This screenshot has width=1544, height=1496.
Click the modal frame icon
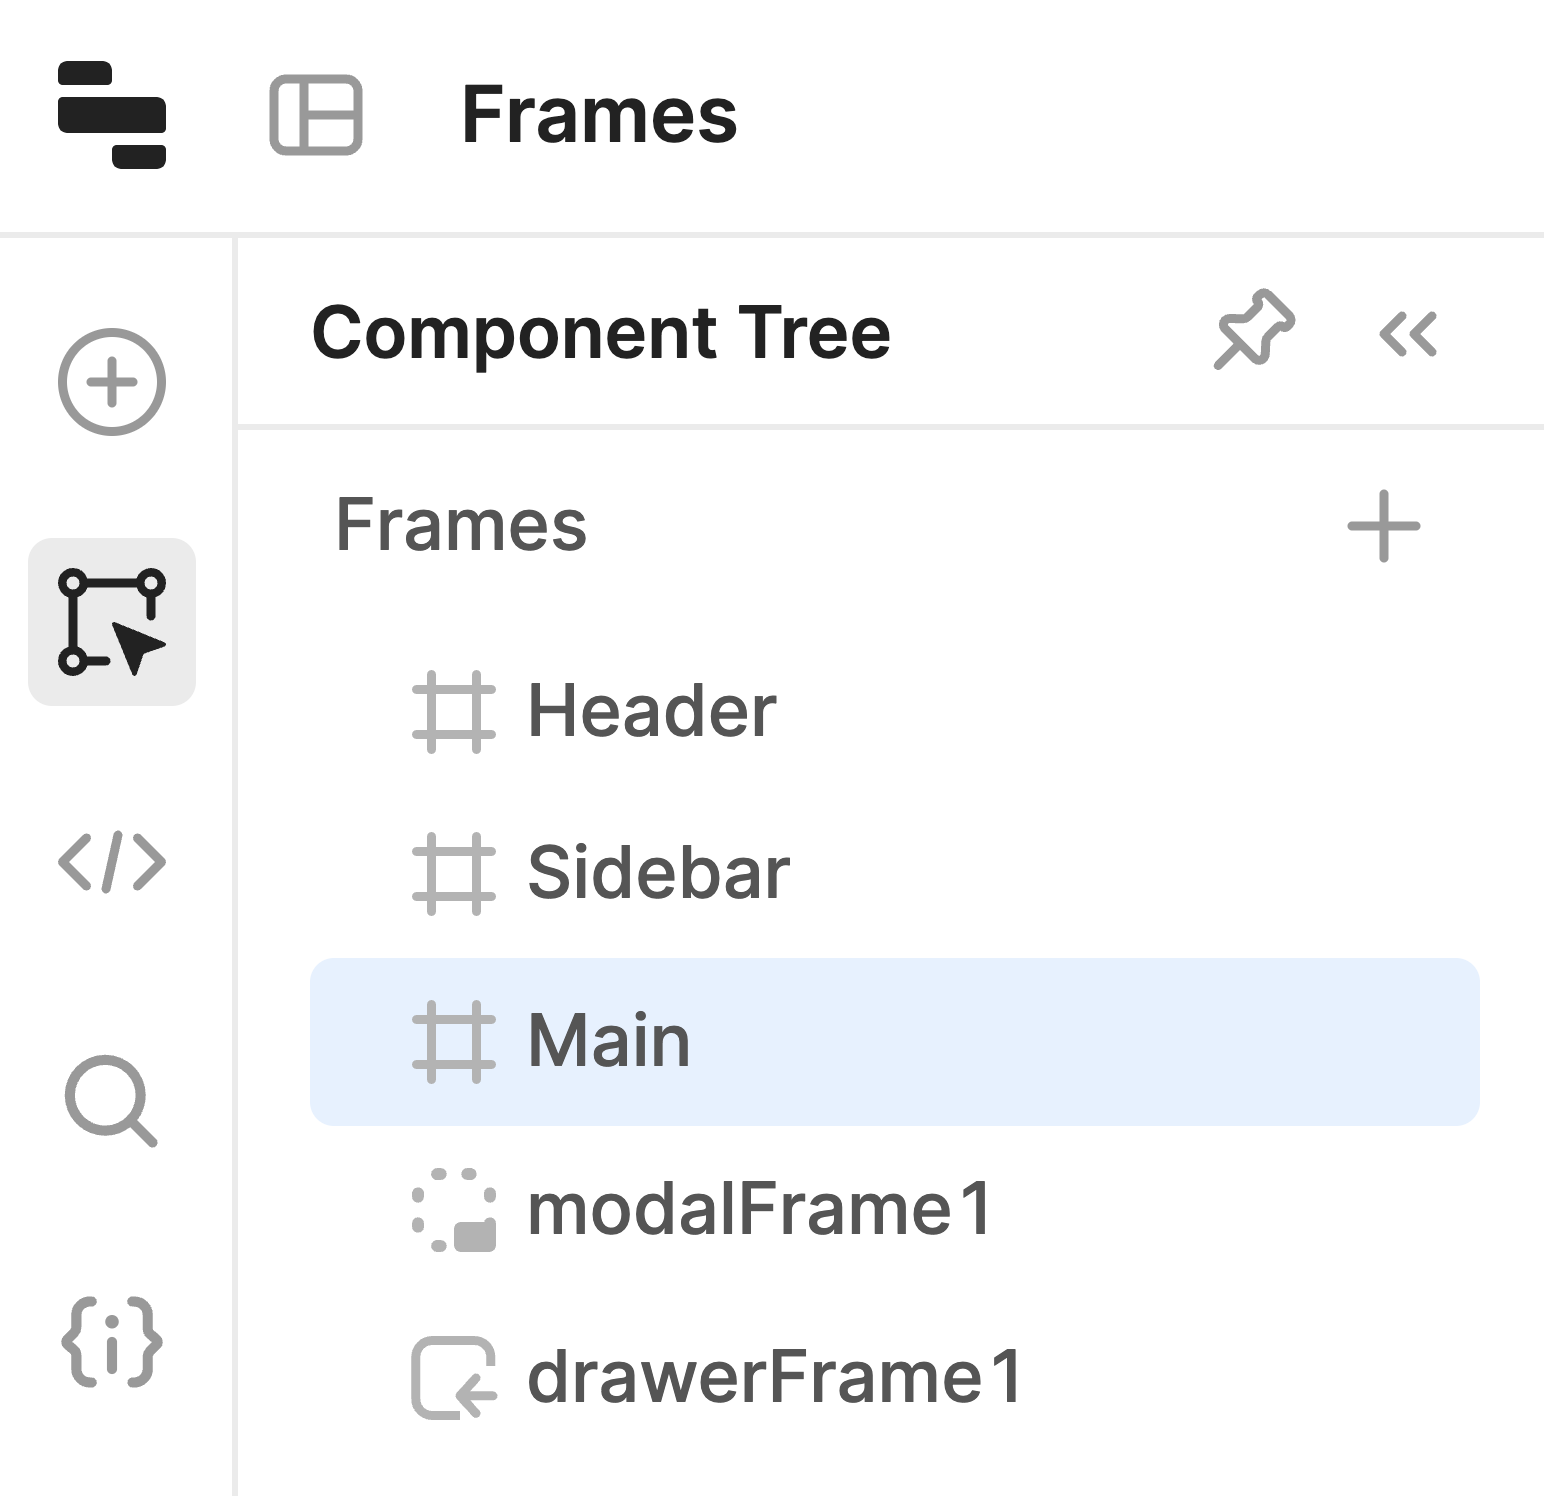click(x=454, y=1210)
